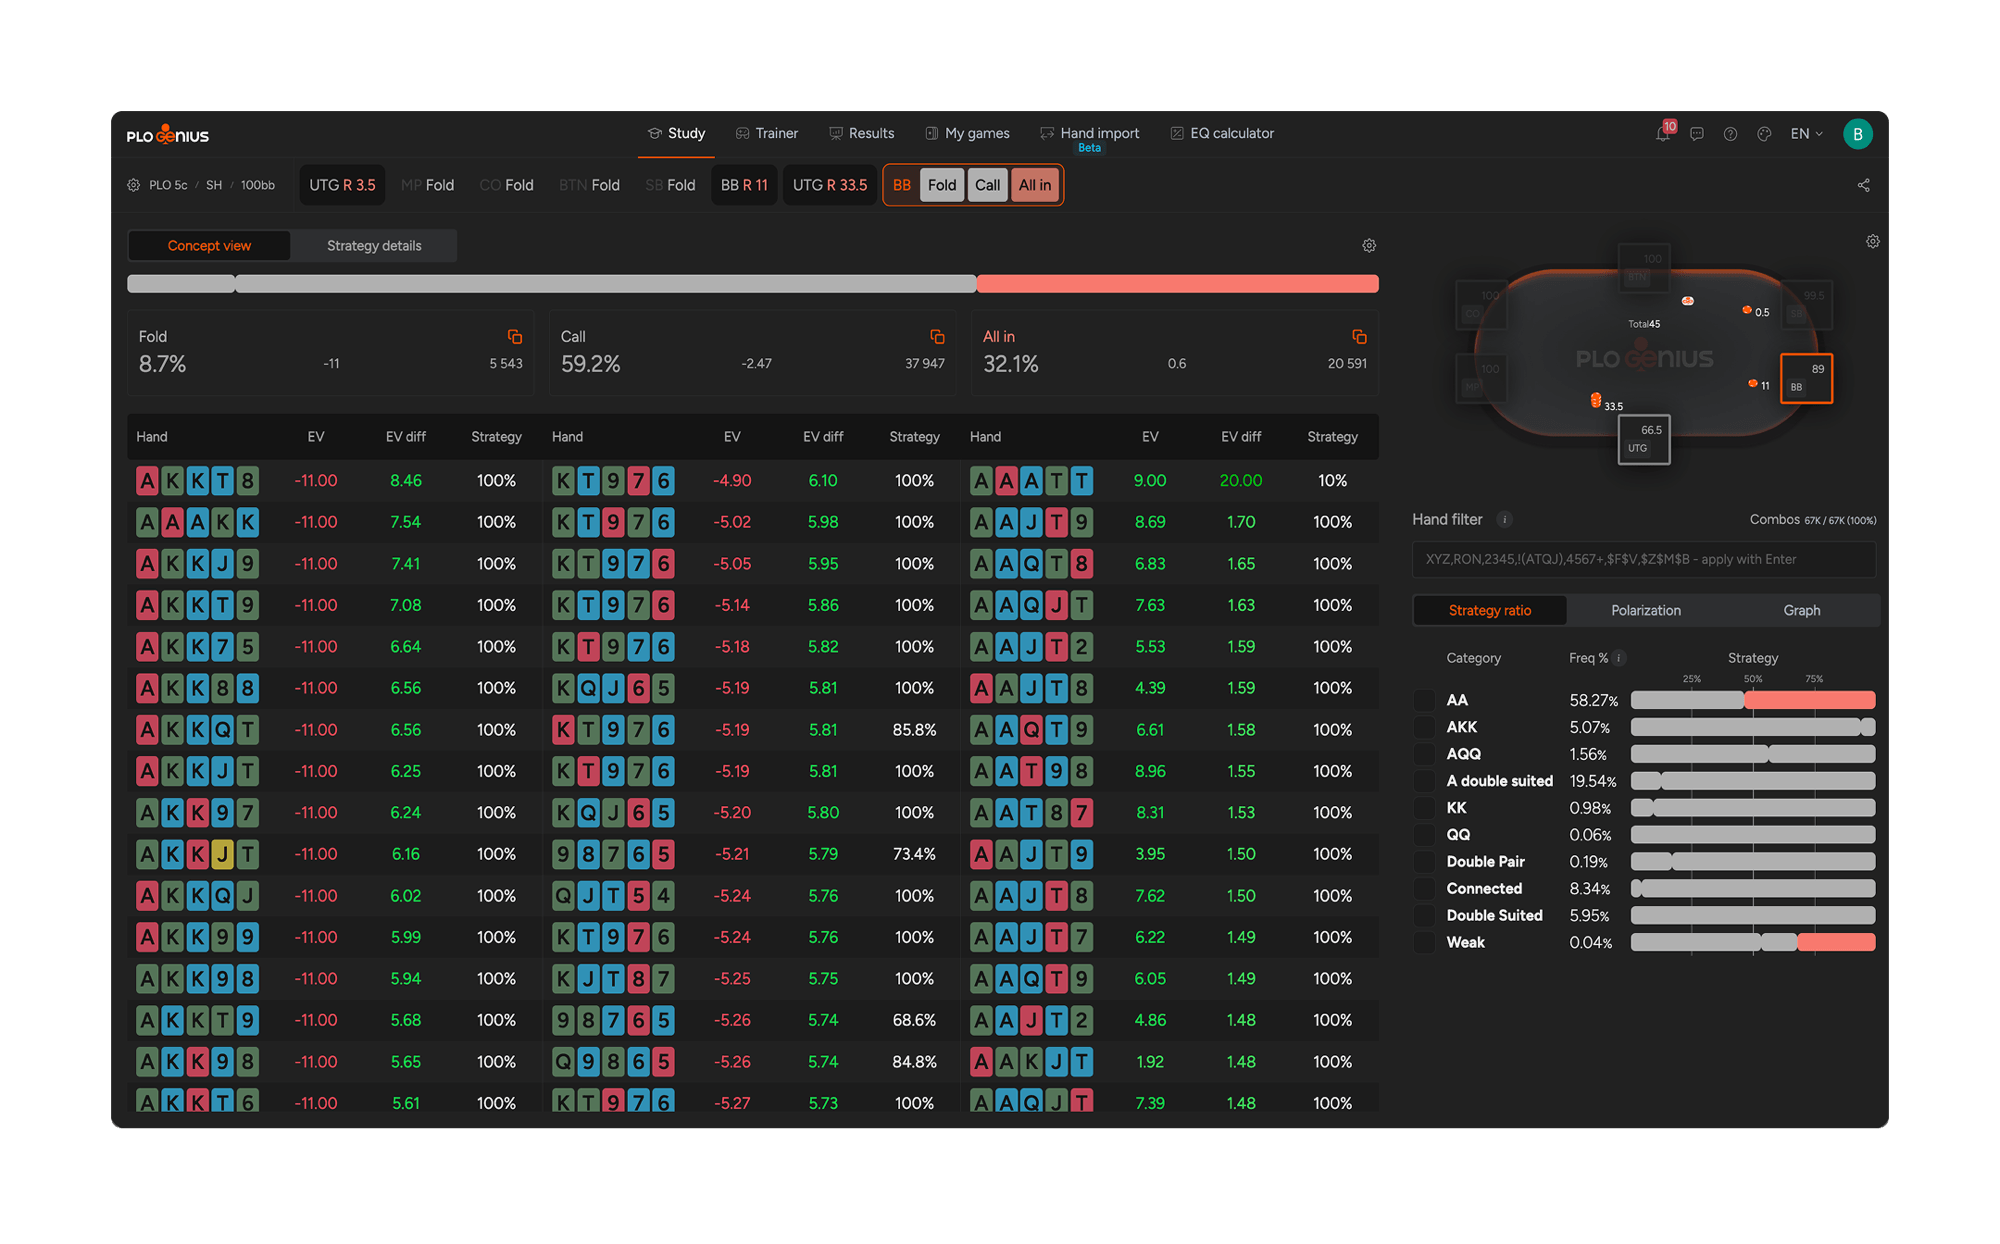Tick the AA category checkbox

pos(1425,701)
